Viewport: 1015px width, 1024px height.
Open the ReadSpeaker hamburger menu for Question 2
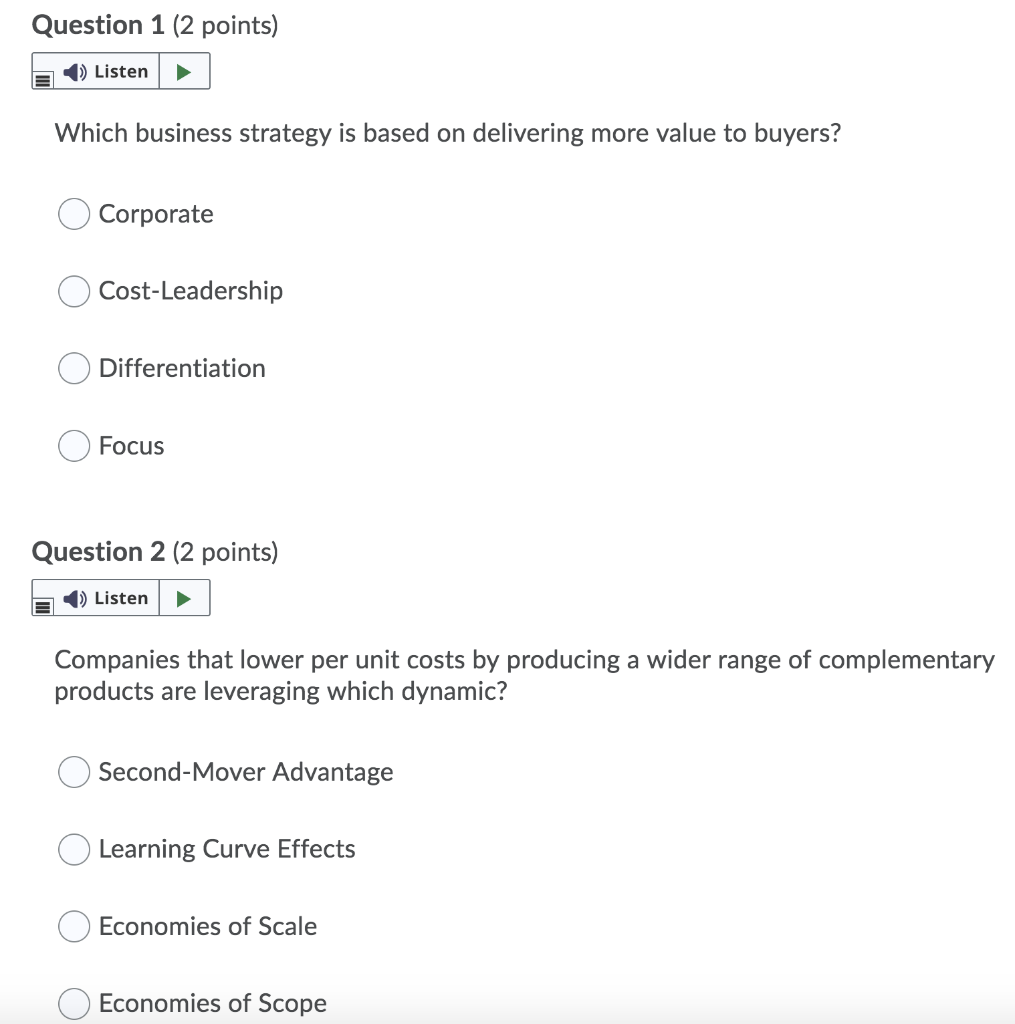click(x=42, y=604)
